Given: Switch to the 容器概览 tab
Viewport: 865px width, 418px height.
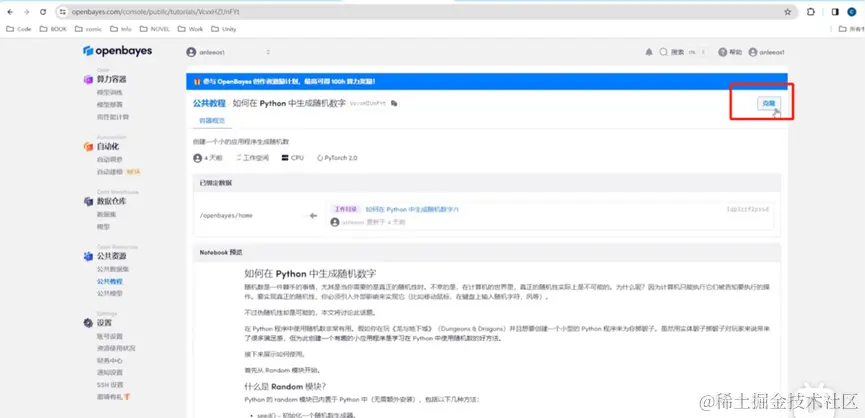Looking at the screenshot, I should (212, 121).
